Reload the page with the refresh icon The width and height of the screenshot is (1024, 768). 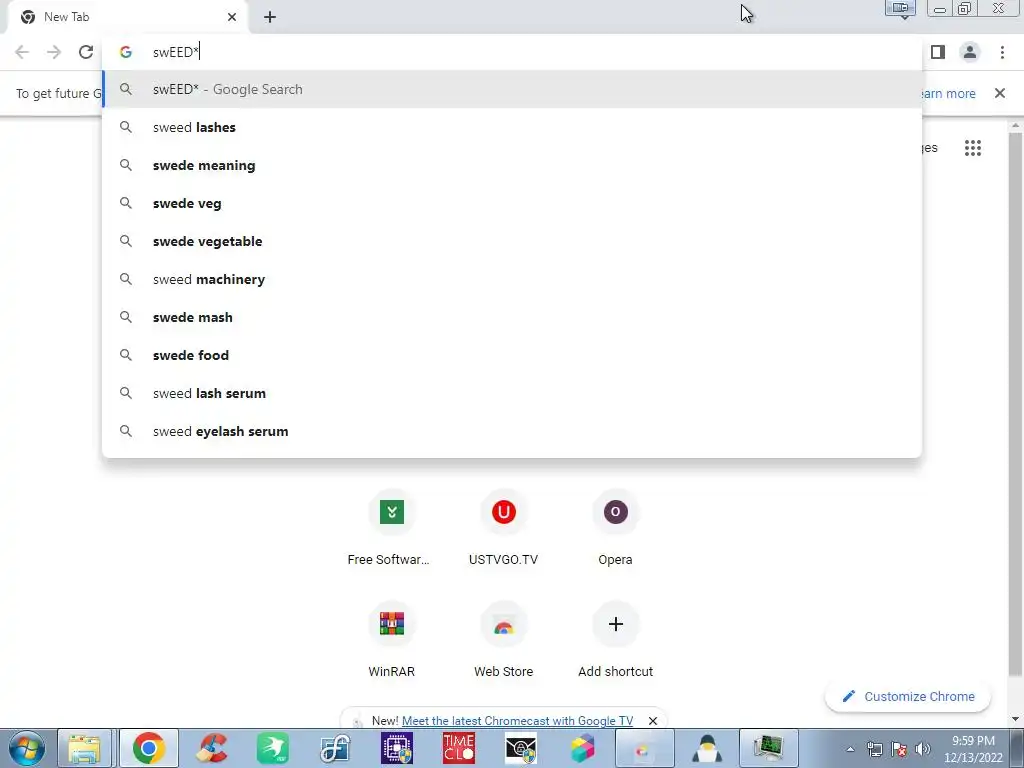tap(86, 52)
